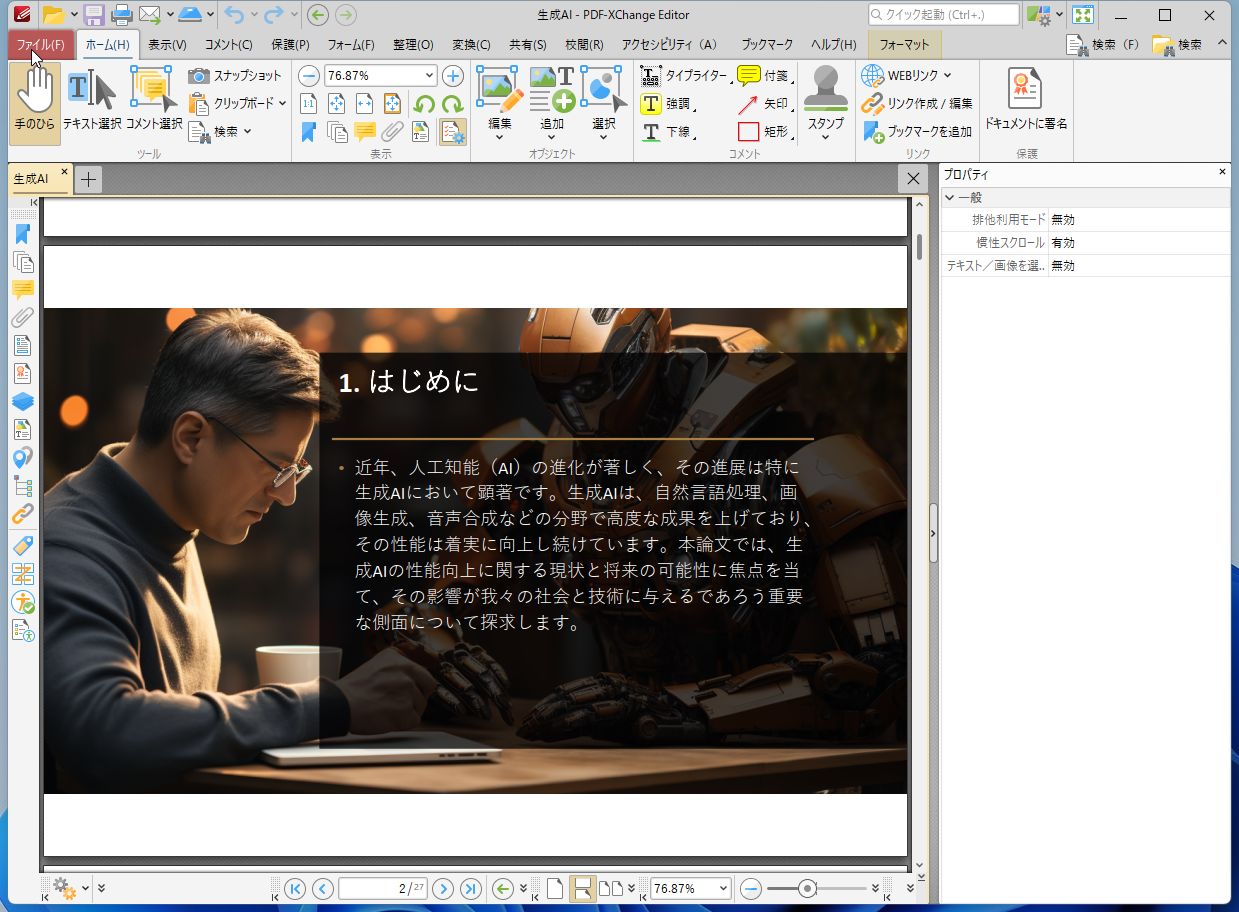
Task: Select the 手のひら (Hand) tool
Action: pos(34,100)
